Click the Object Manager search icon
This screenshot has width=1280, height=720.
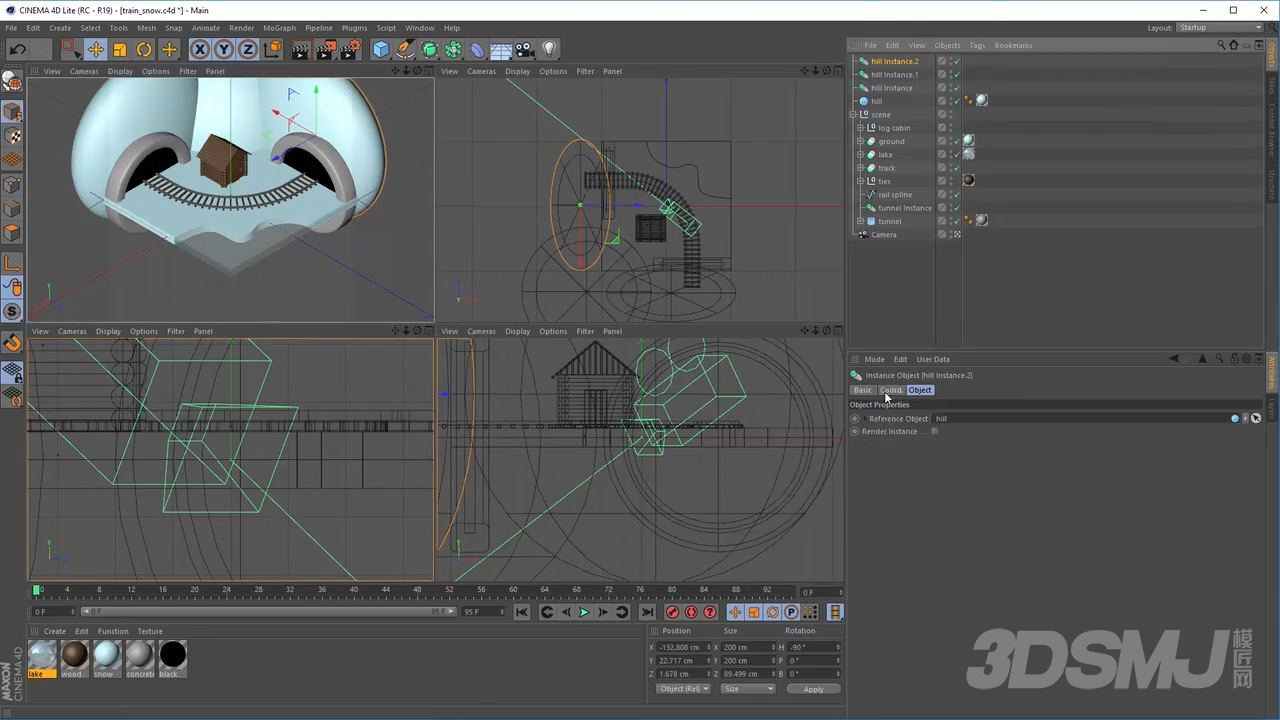1221,45
